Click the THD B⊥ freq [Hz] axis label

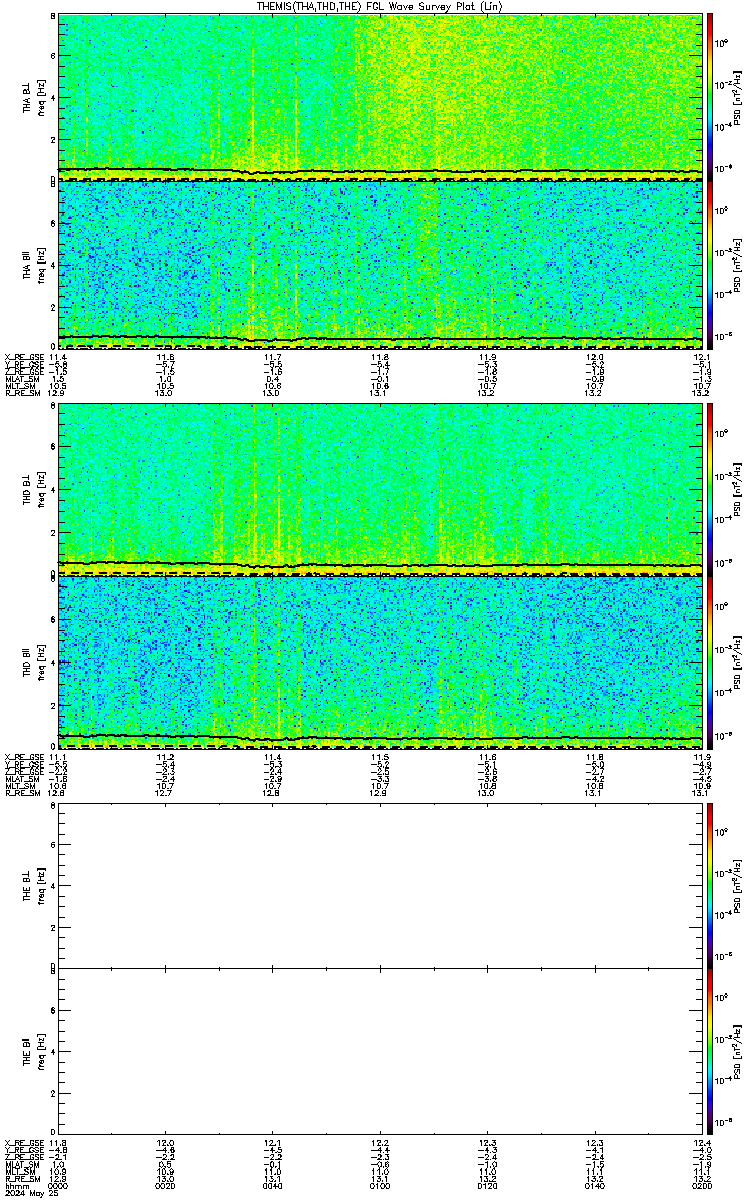coord(41,489)
